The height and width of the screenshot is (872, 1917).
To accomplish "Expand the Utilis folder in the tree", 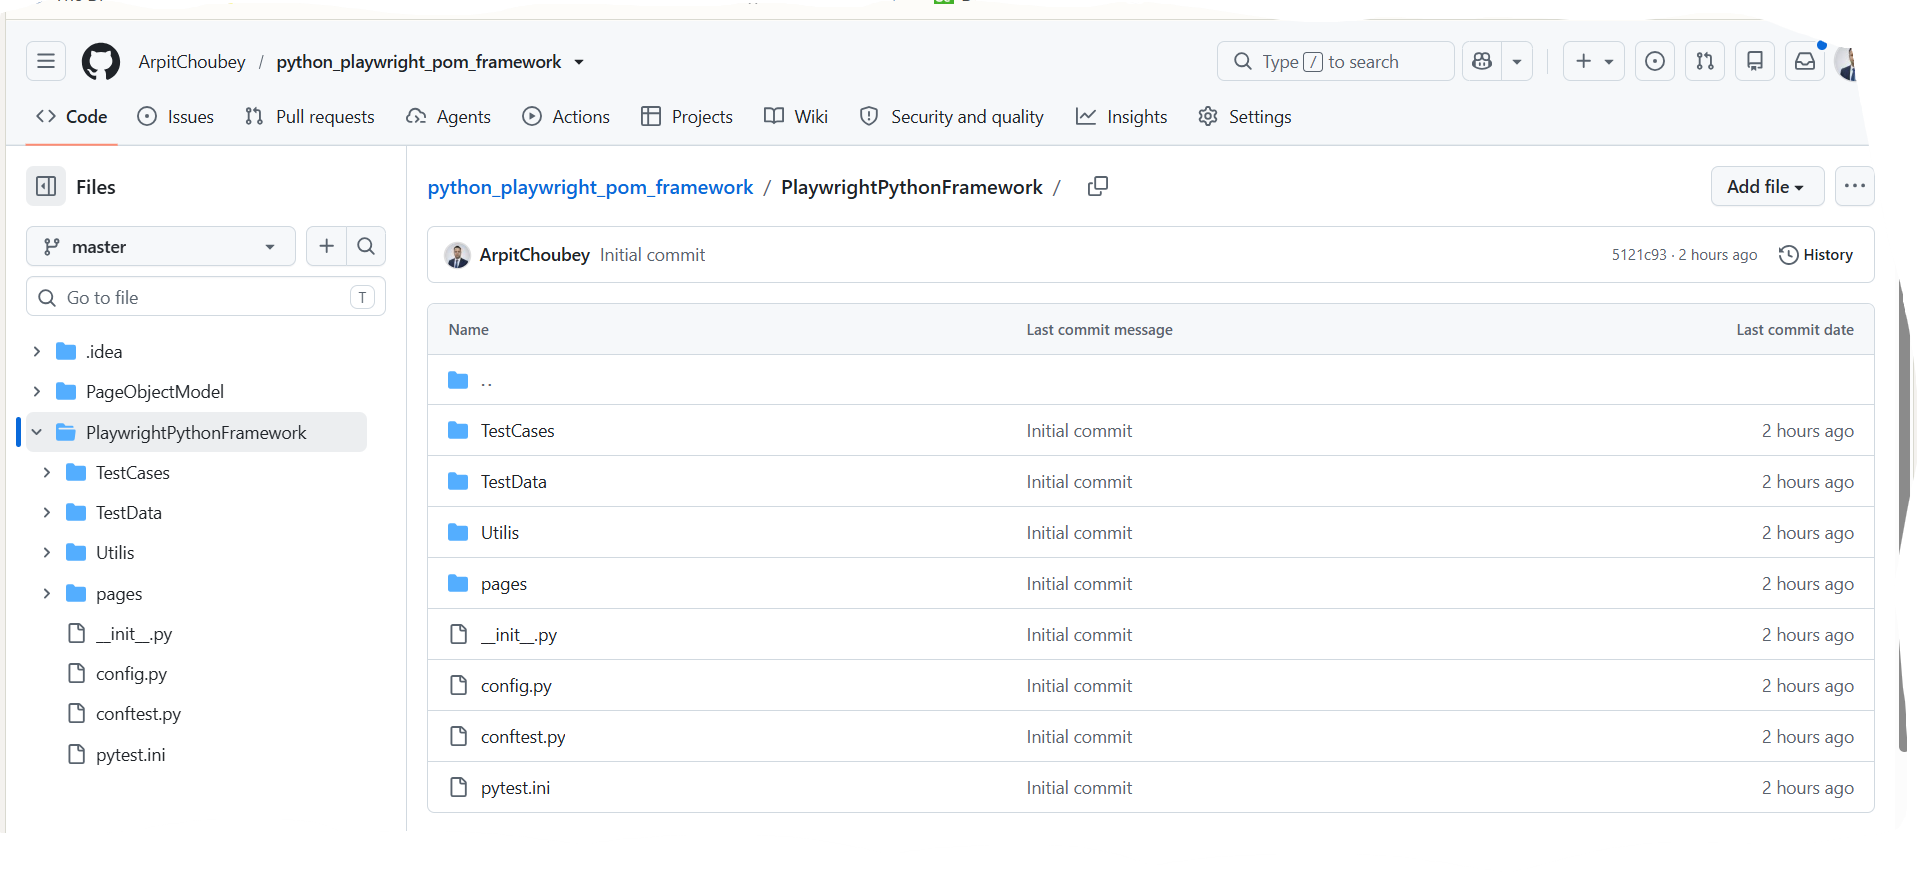I will tap(46, 552).
